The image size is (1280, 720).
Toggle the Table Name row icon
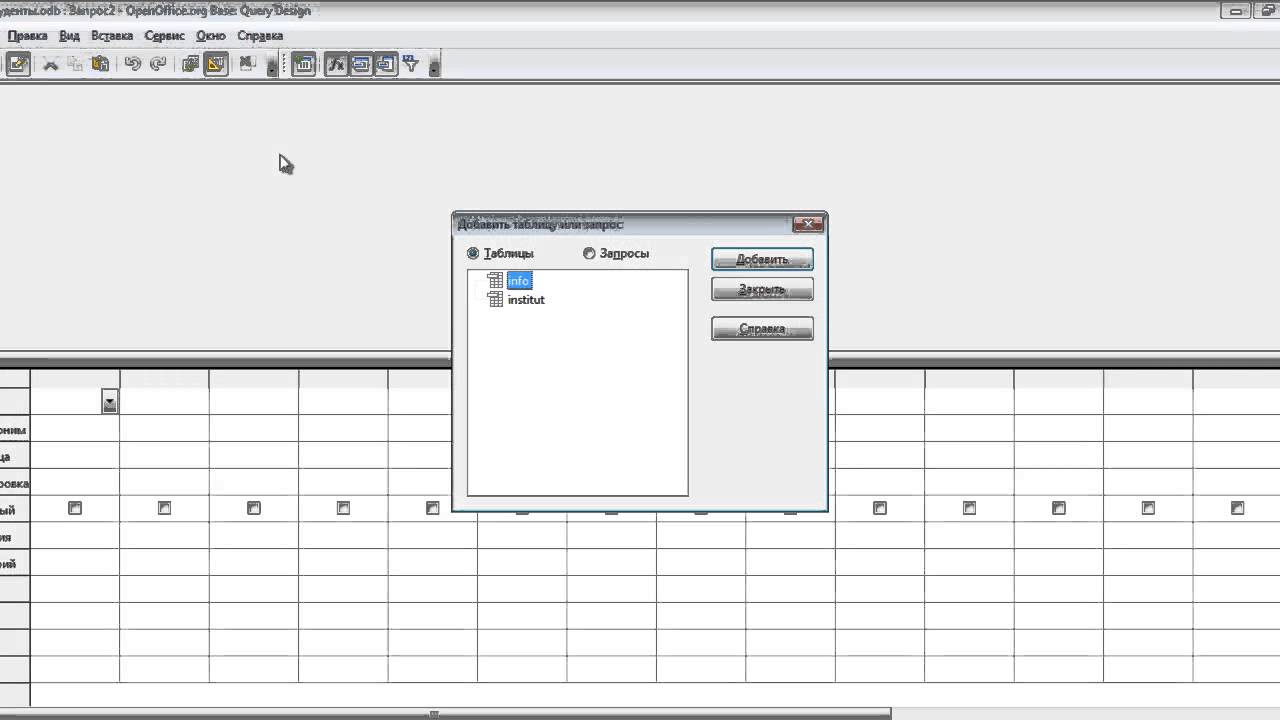[361, 64]
